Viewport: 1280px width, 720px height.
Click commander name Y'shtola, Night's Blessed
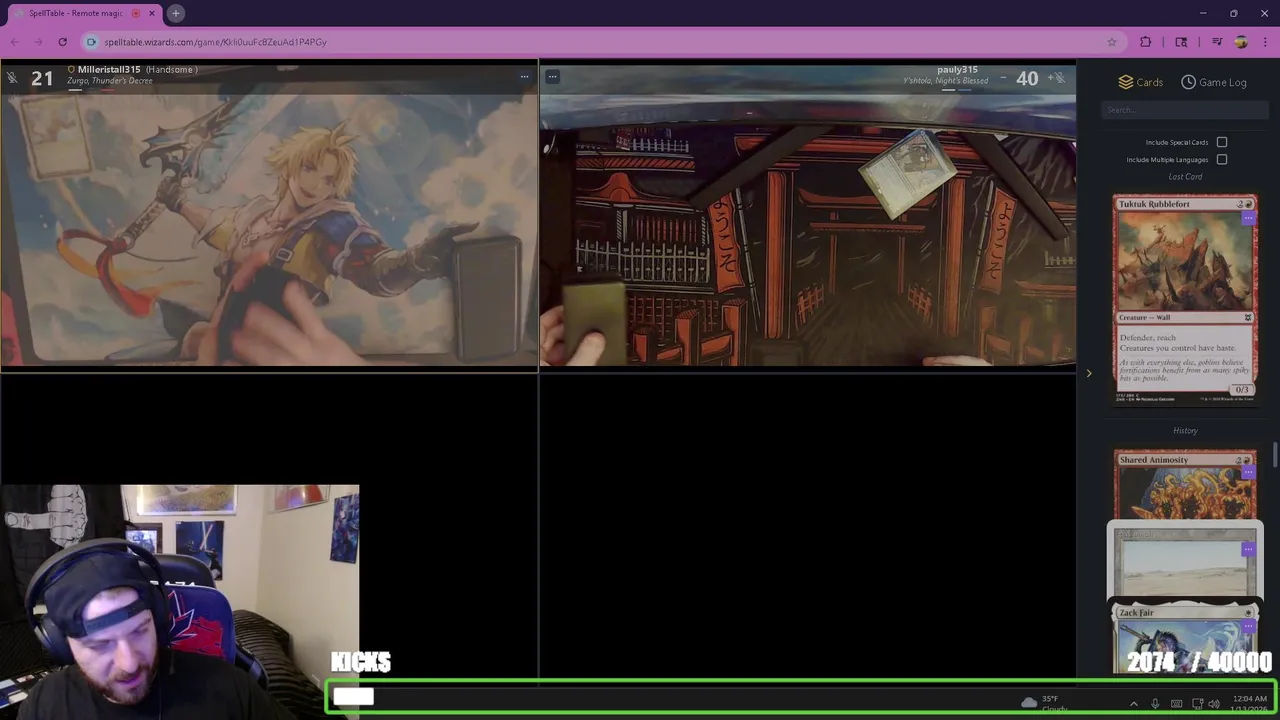(x=945, y=81)
